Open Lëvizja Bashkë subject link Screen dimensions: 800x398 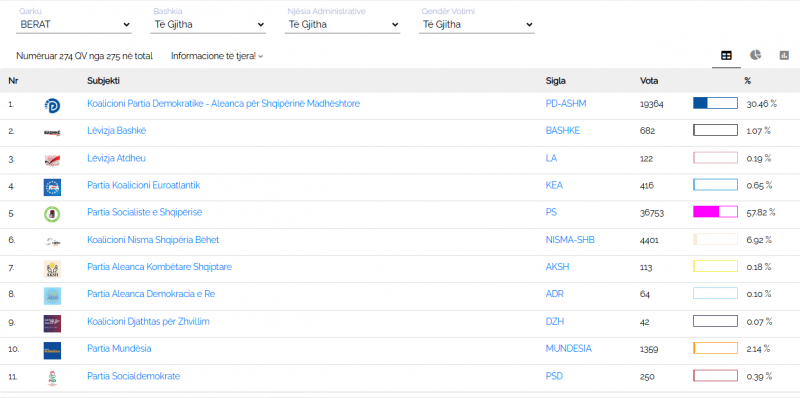coord(117,131)
